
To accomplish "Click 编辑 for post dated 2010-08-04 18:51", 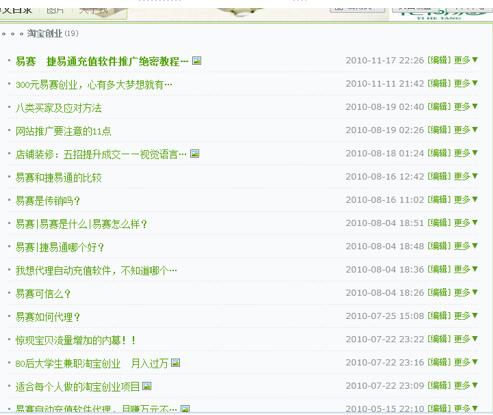I will point(439,223).
